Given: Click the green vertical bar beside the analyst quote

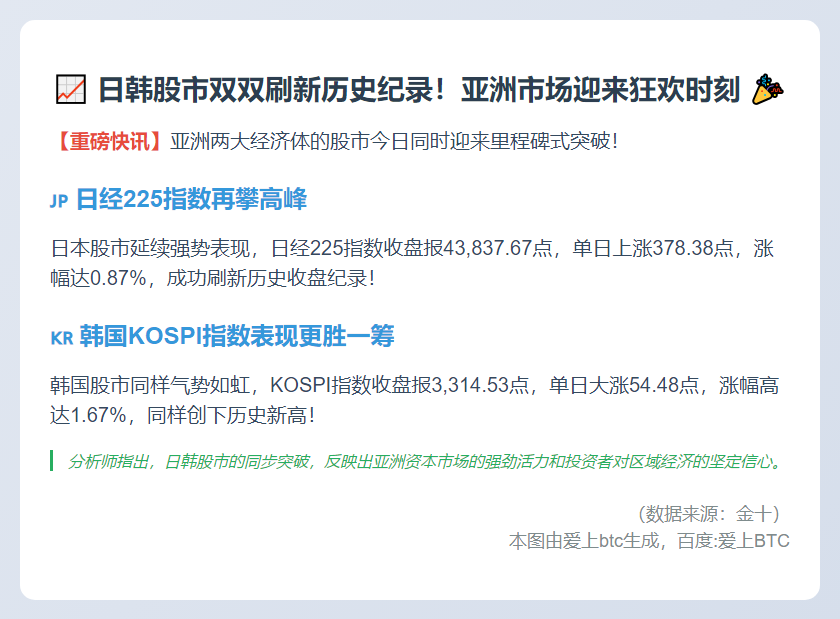Looking at the screenshot, I should click(52, 461).
